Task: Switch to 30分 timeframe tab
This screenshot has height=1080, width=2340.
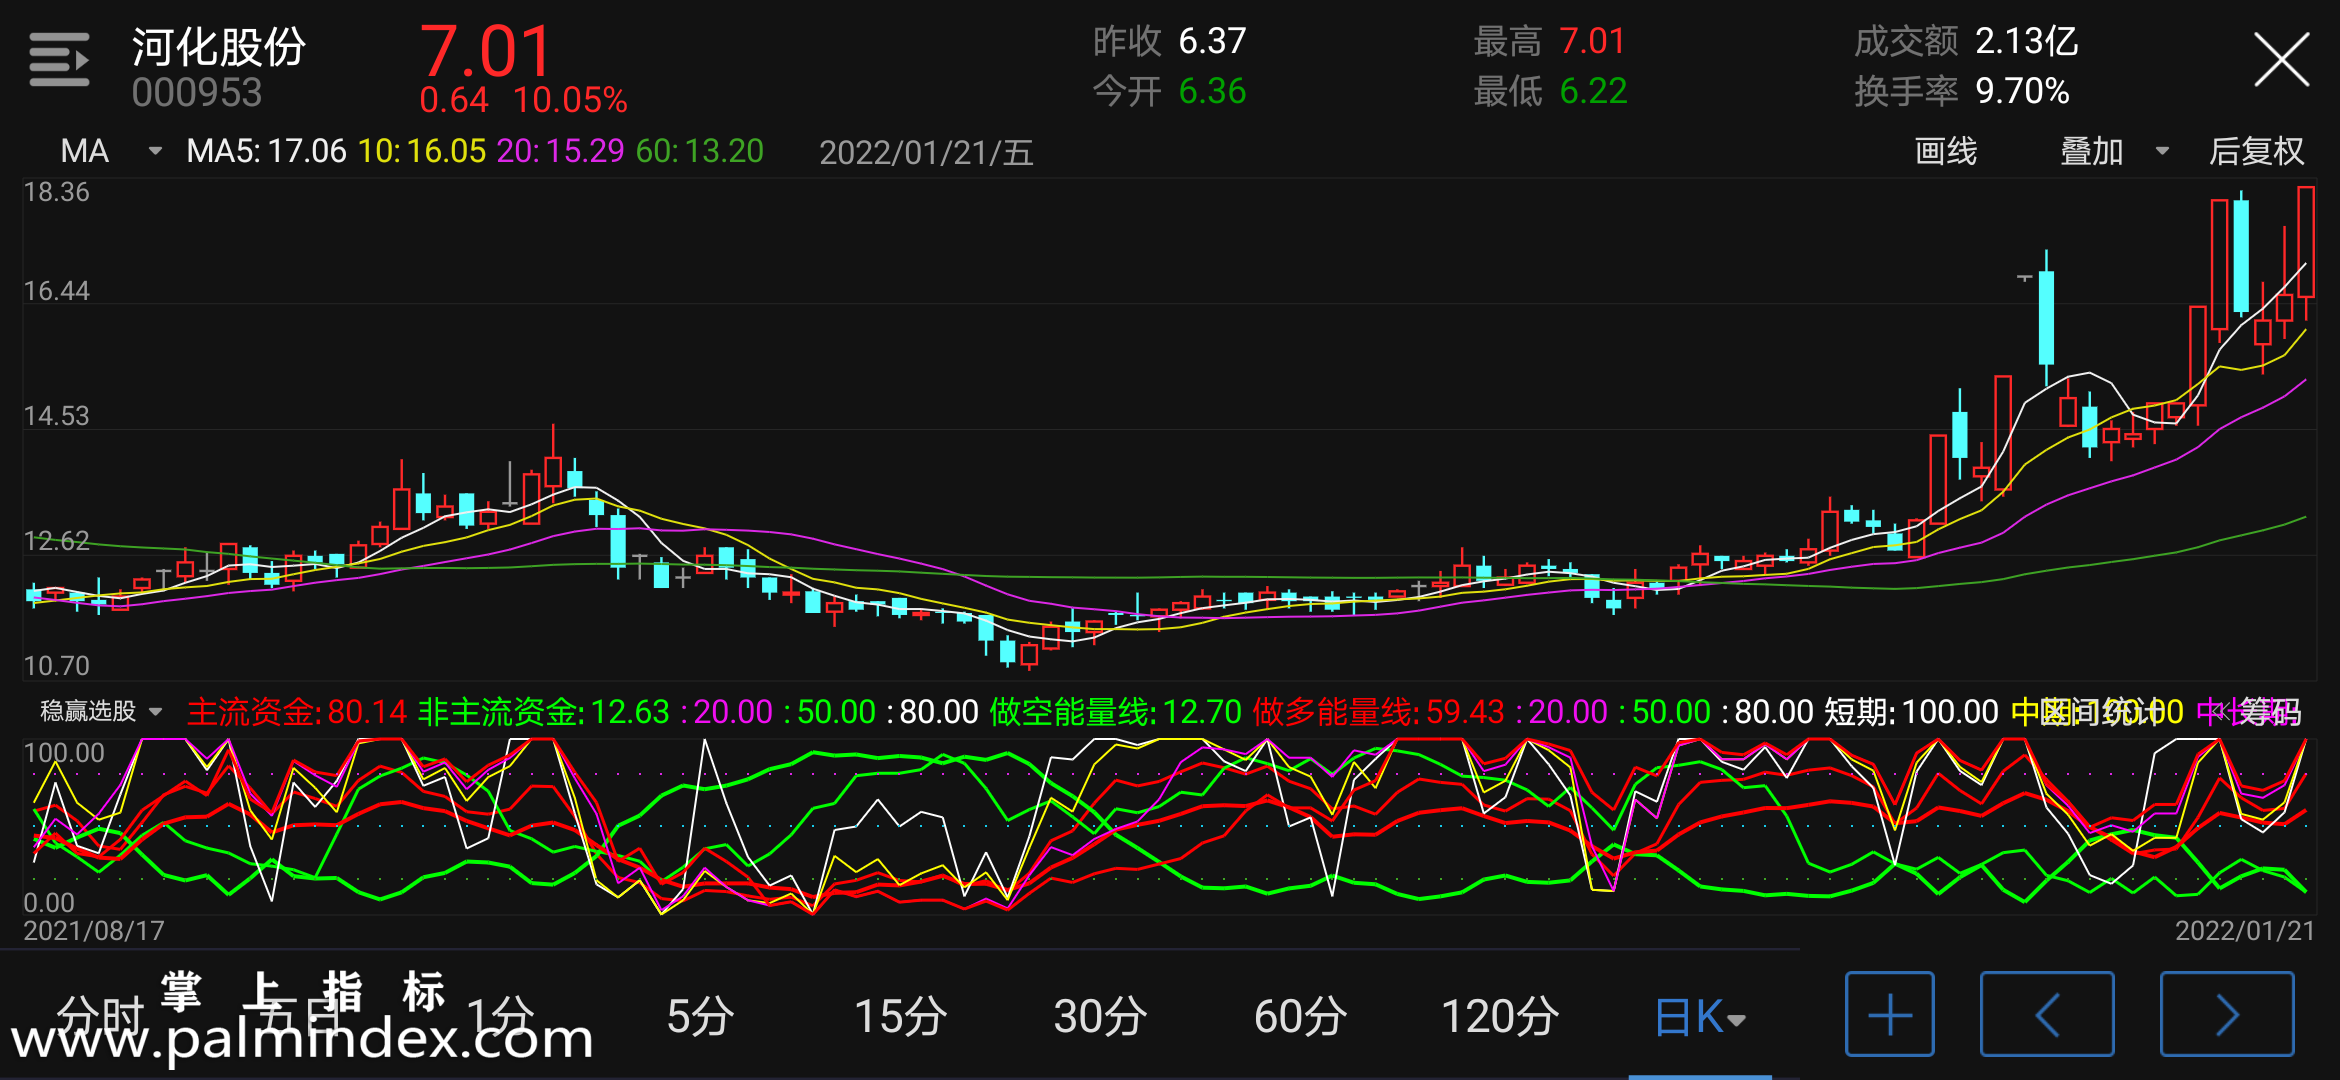Action: pyautogui.click(x=1100, y=1017)
